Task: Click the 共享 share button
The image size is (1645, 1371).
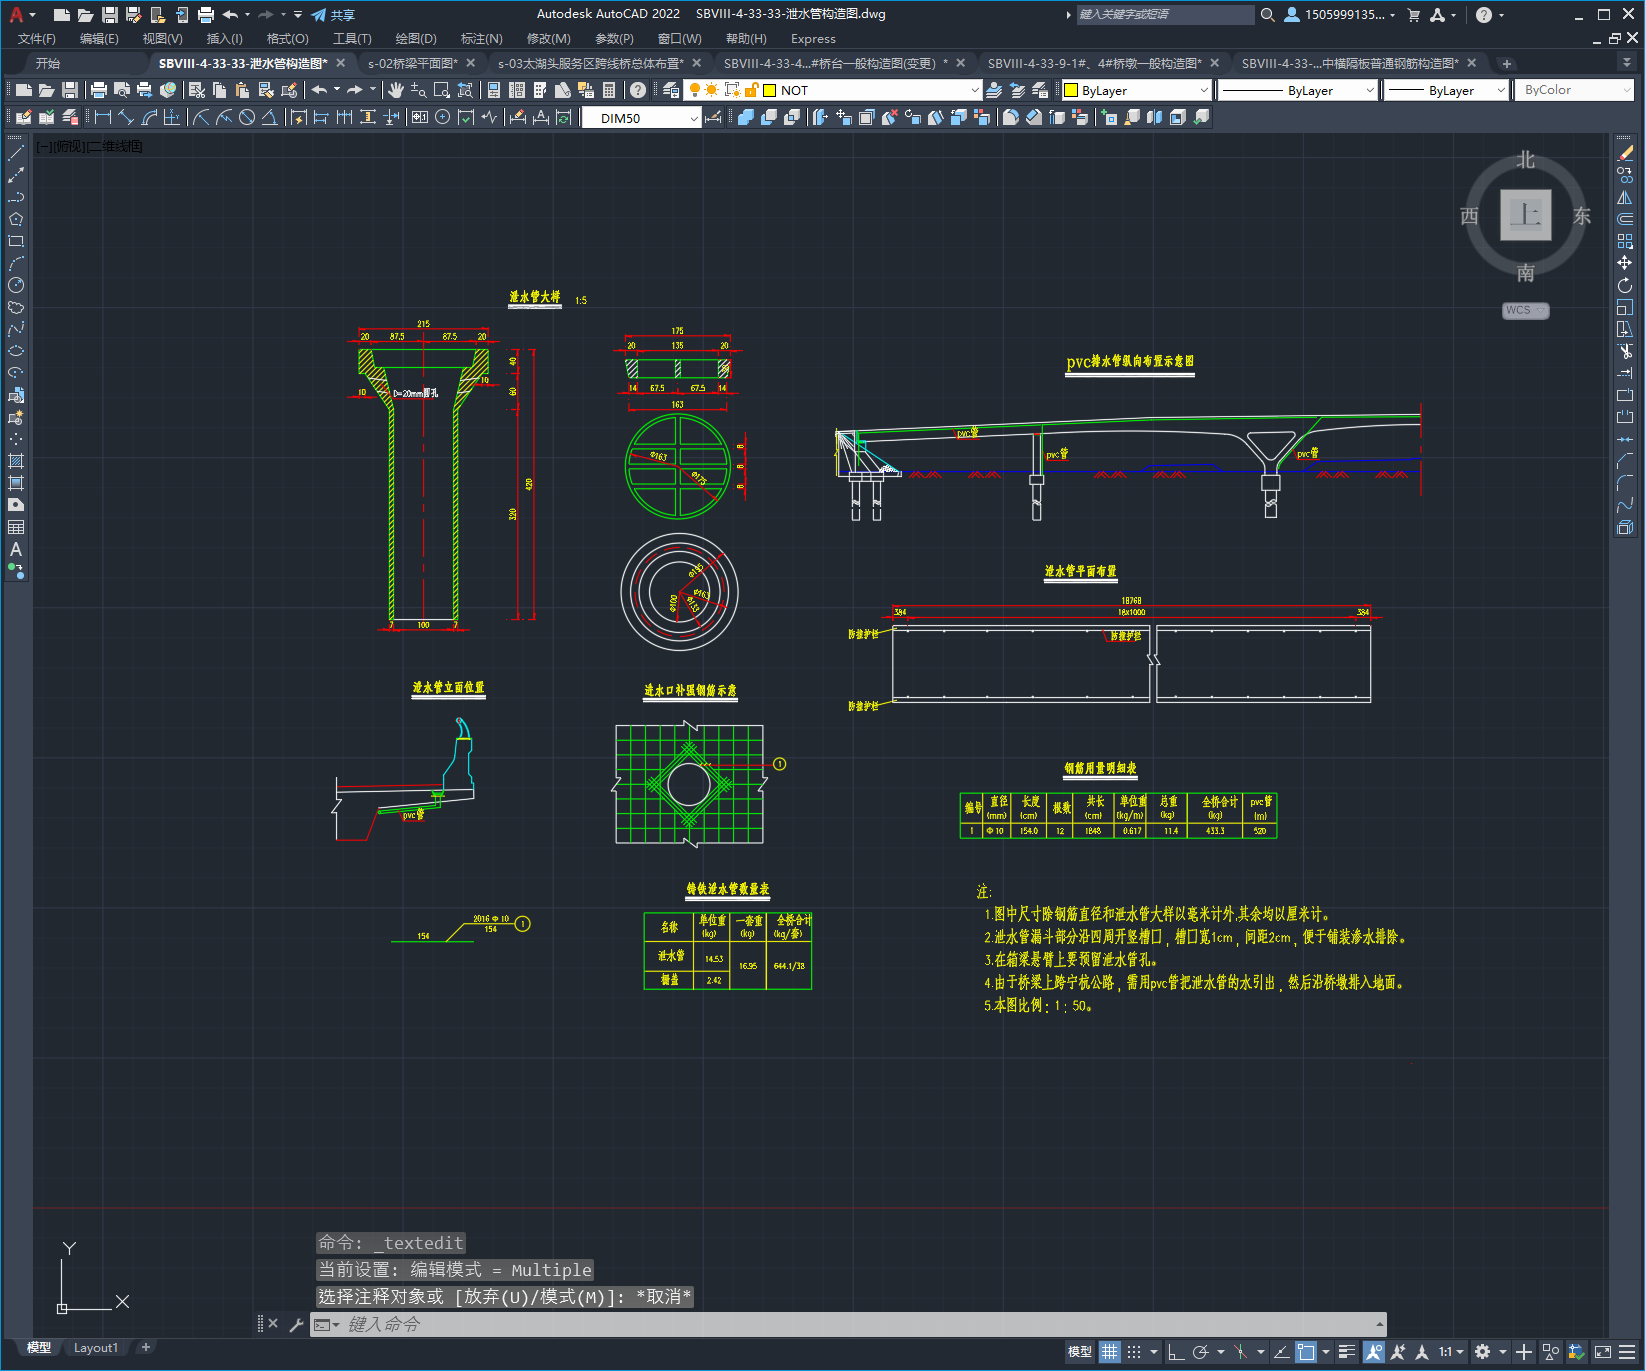Action: tap(333, 15)
